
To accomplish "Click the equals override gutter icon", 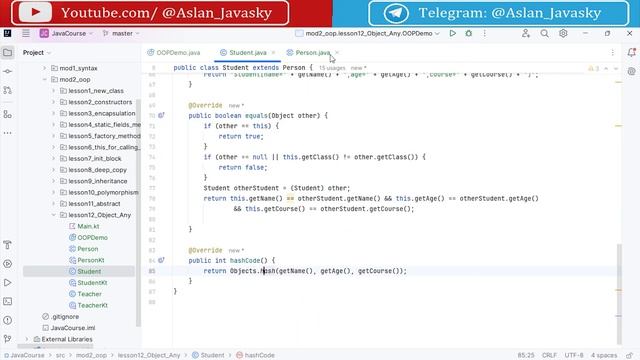I will pyautogui.click(x=161, y=116).
